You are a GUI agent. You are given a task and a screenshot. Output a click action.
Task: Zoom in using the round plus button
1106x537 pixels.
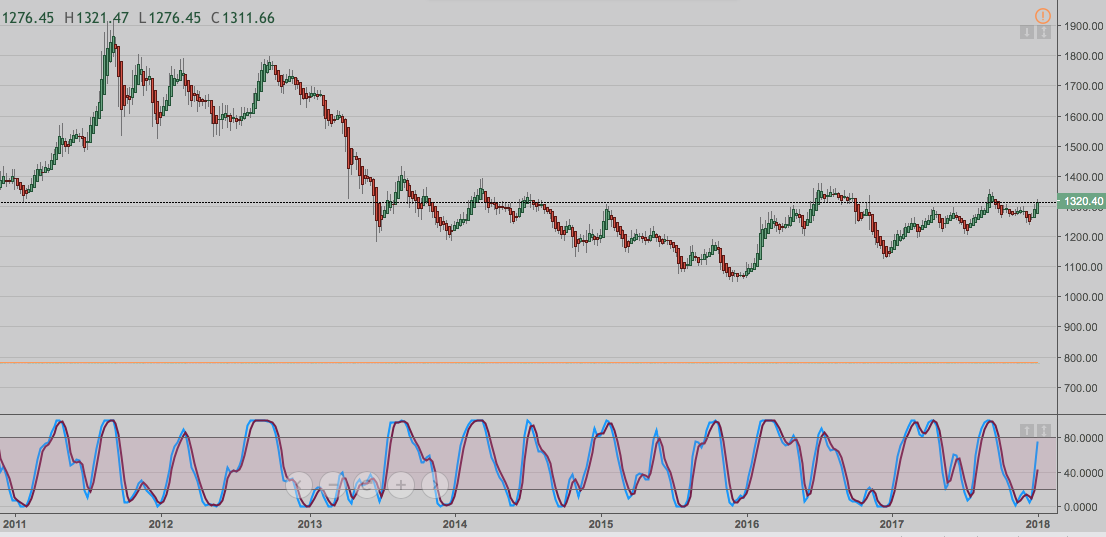(401, 485)
